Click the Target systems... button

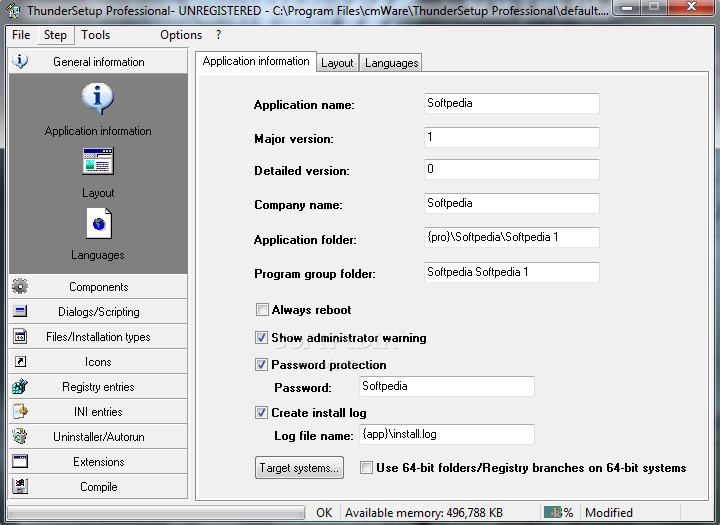tap(299, 468)
